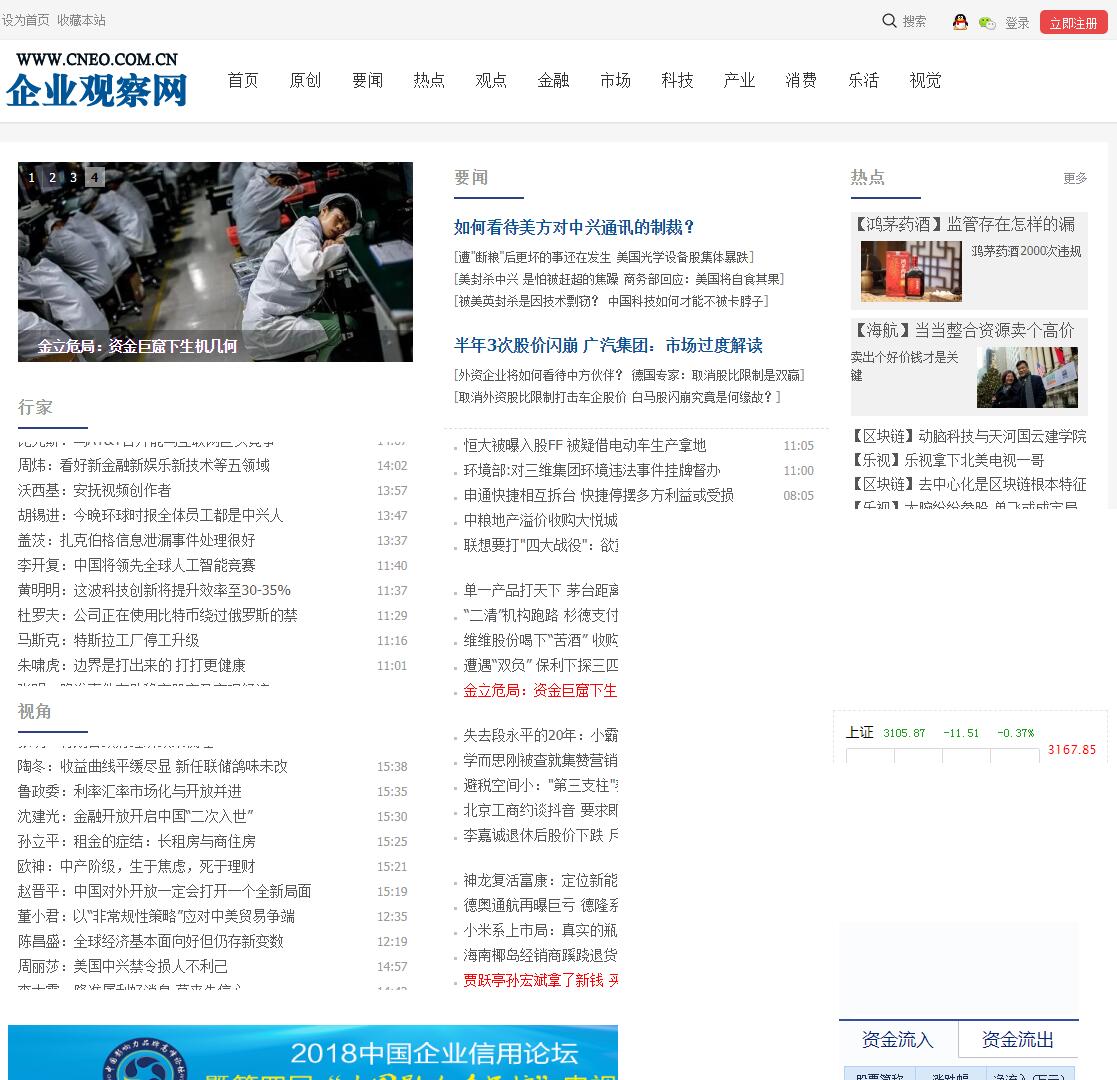Viewport: 1117px width, 1080px height.
Task: Go to the 视觉 nav section
Action: 925,81
